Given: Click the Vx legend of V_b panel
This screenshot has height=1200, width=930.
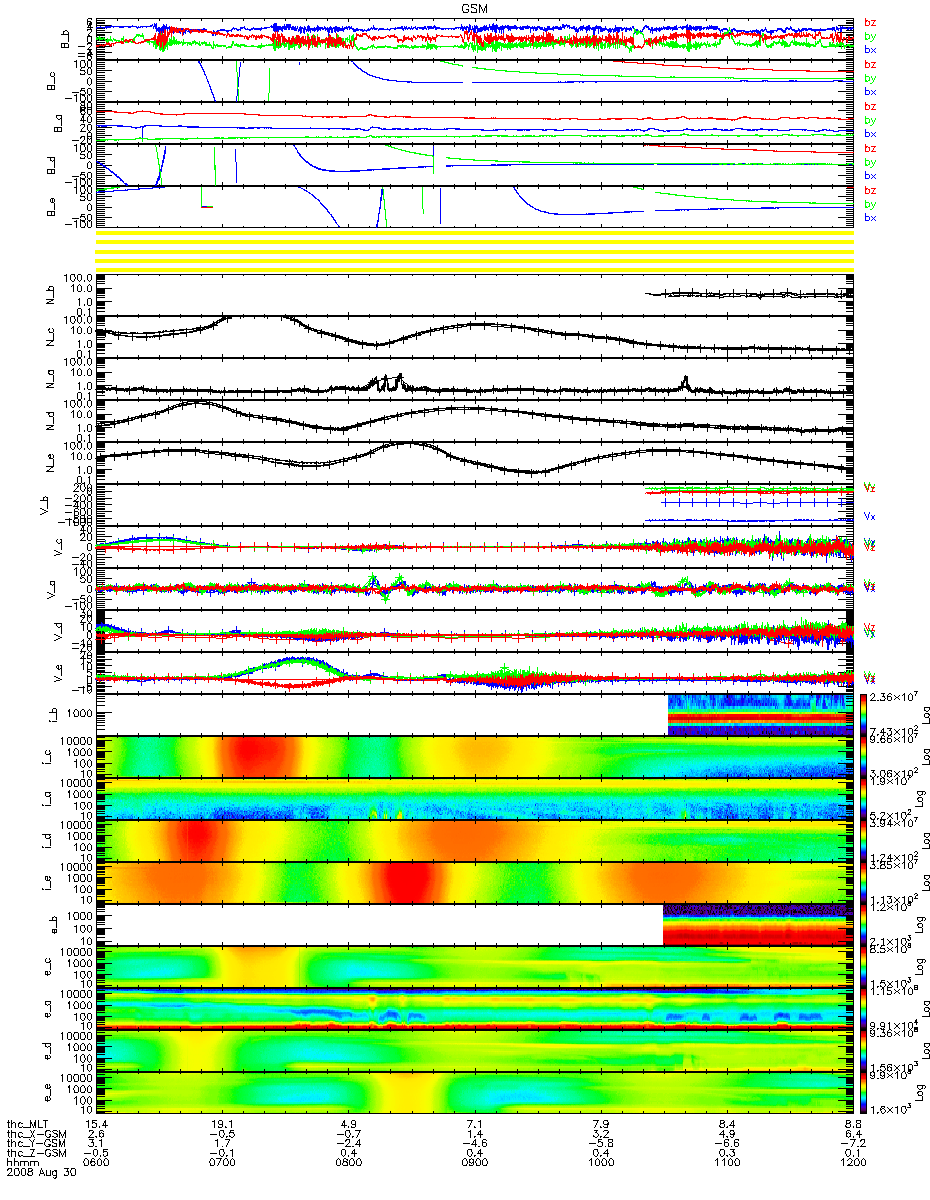Looking at the screenshot, I should [x=871, y=515].
